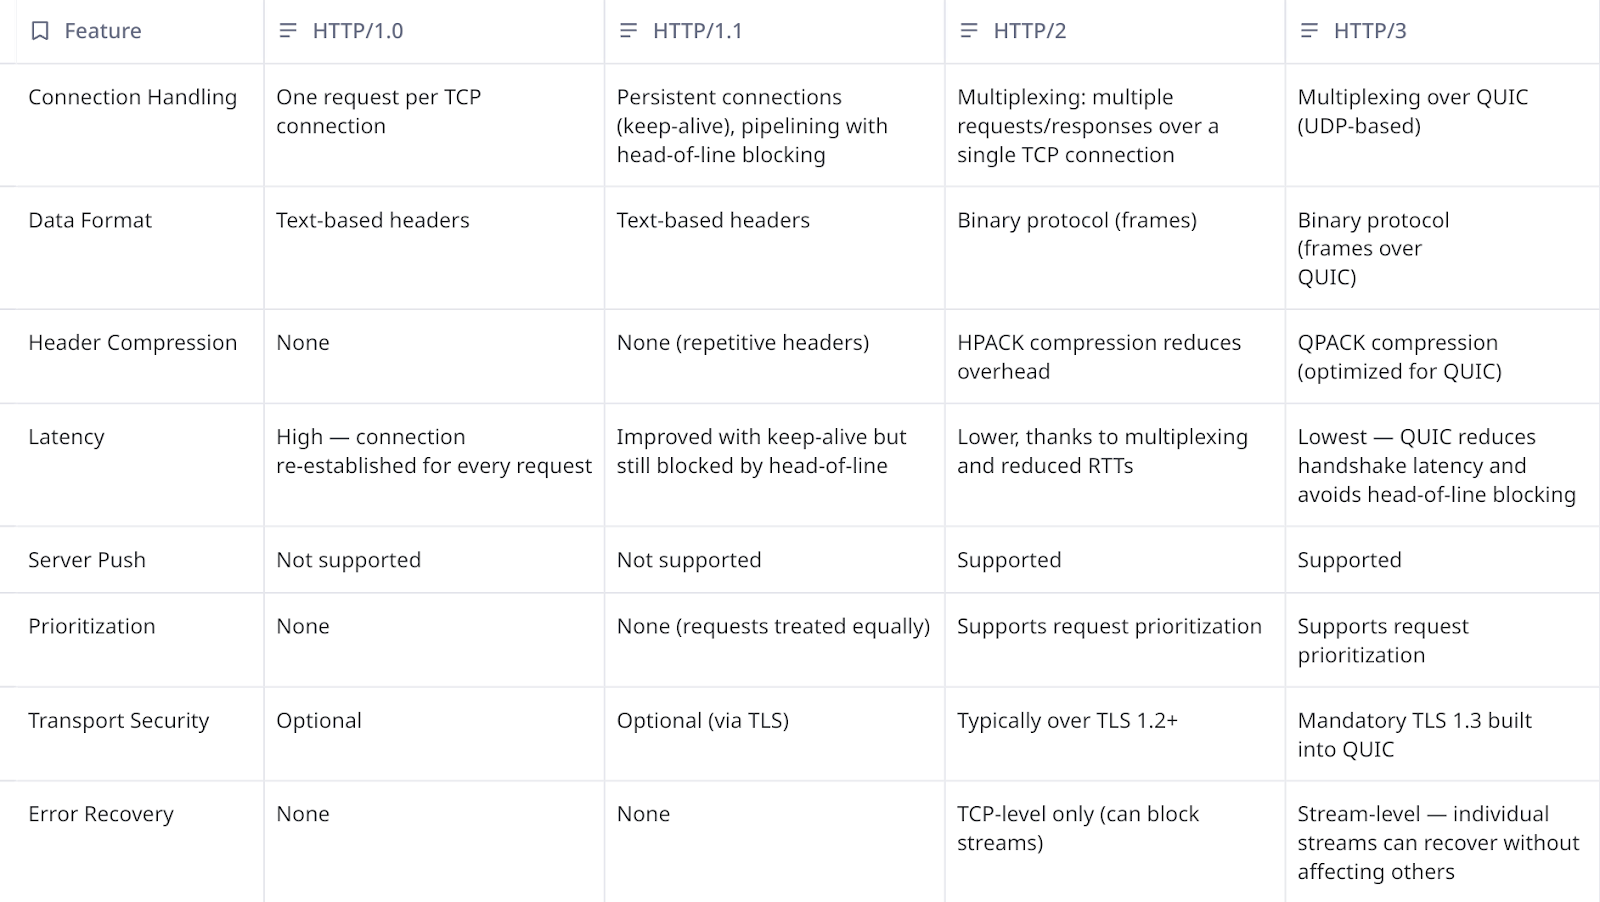Click the bookmark icon beside Feature header
1600x902 pixels.
point(40,31)
